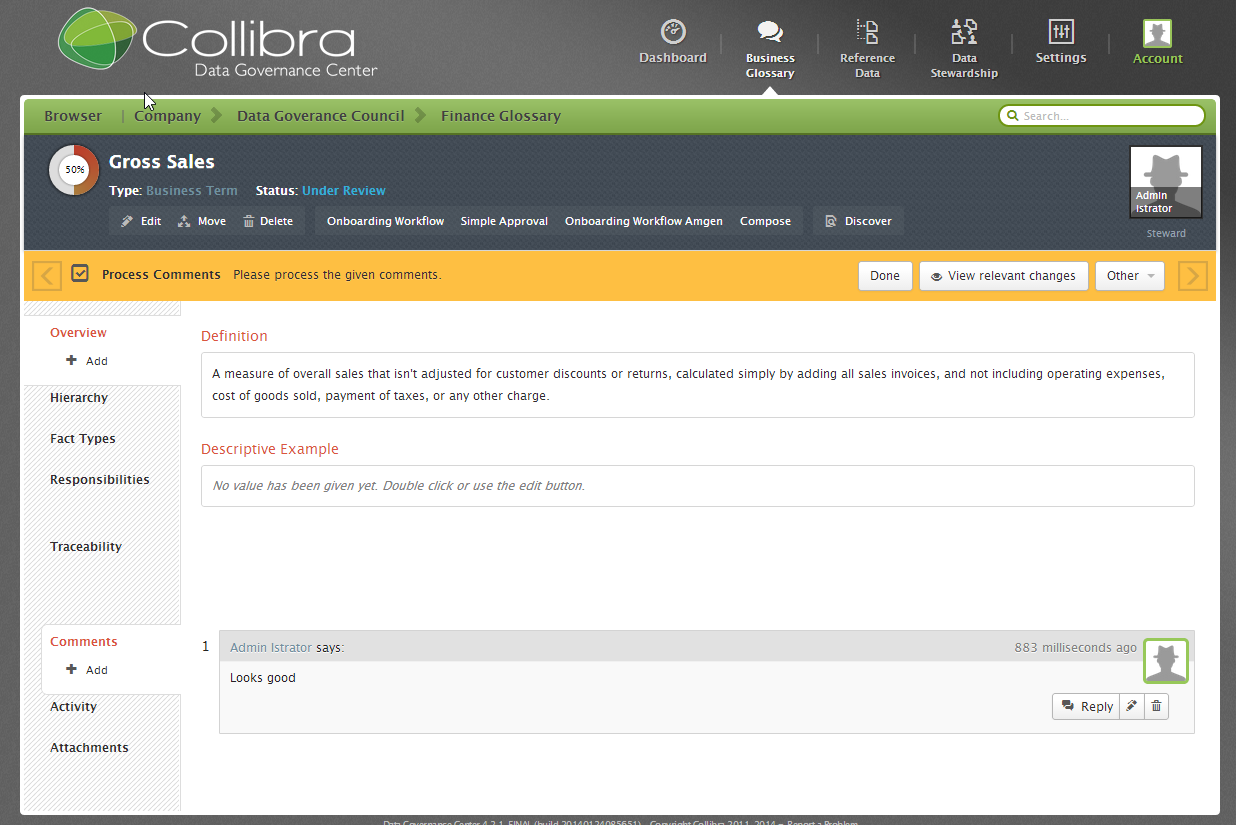Open the Admin Istrator steward avatar
Screen dimensions: 1236x825
coord(1166,182)
